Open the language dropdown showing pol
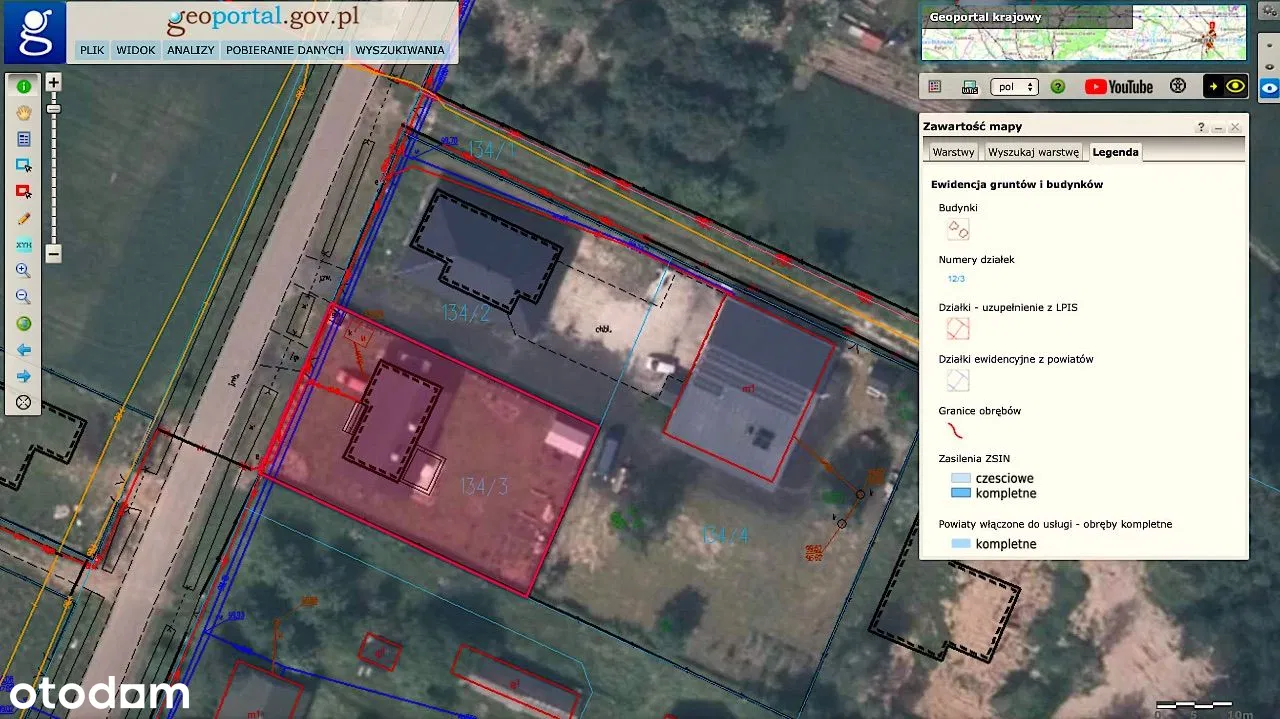 tap(1014, 87)
